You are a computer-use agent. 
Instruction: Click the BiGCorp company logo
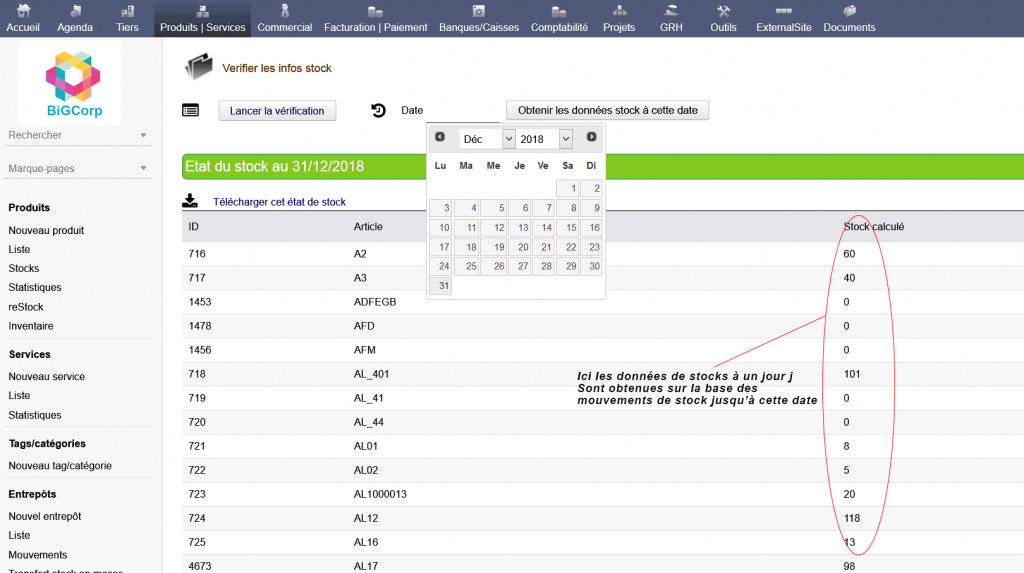pyautogui.click(x=74, y=83)
